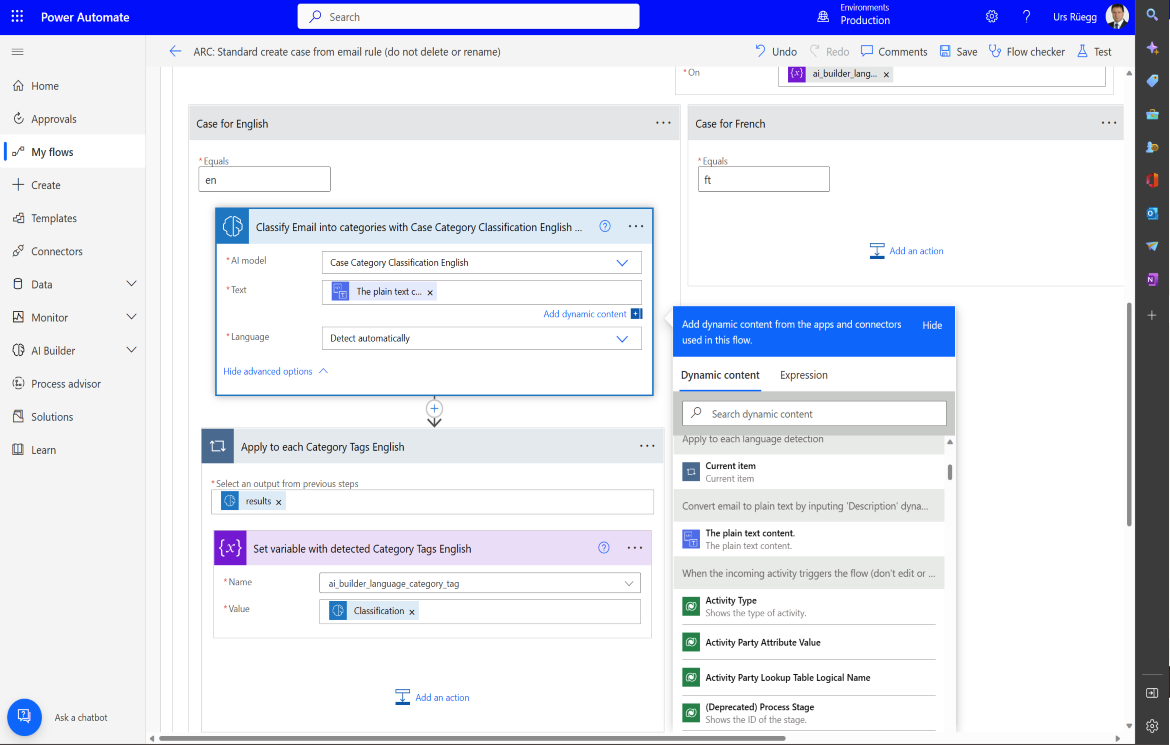Click the horizontal scrollbar at bottom
Image resolution: width=1170 pixels, height=745 pixels.
pos(472,738)
